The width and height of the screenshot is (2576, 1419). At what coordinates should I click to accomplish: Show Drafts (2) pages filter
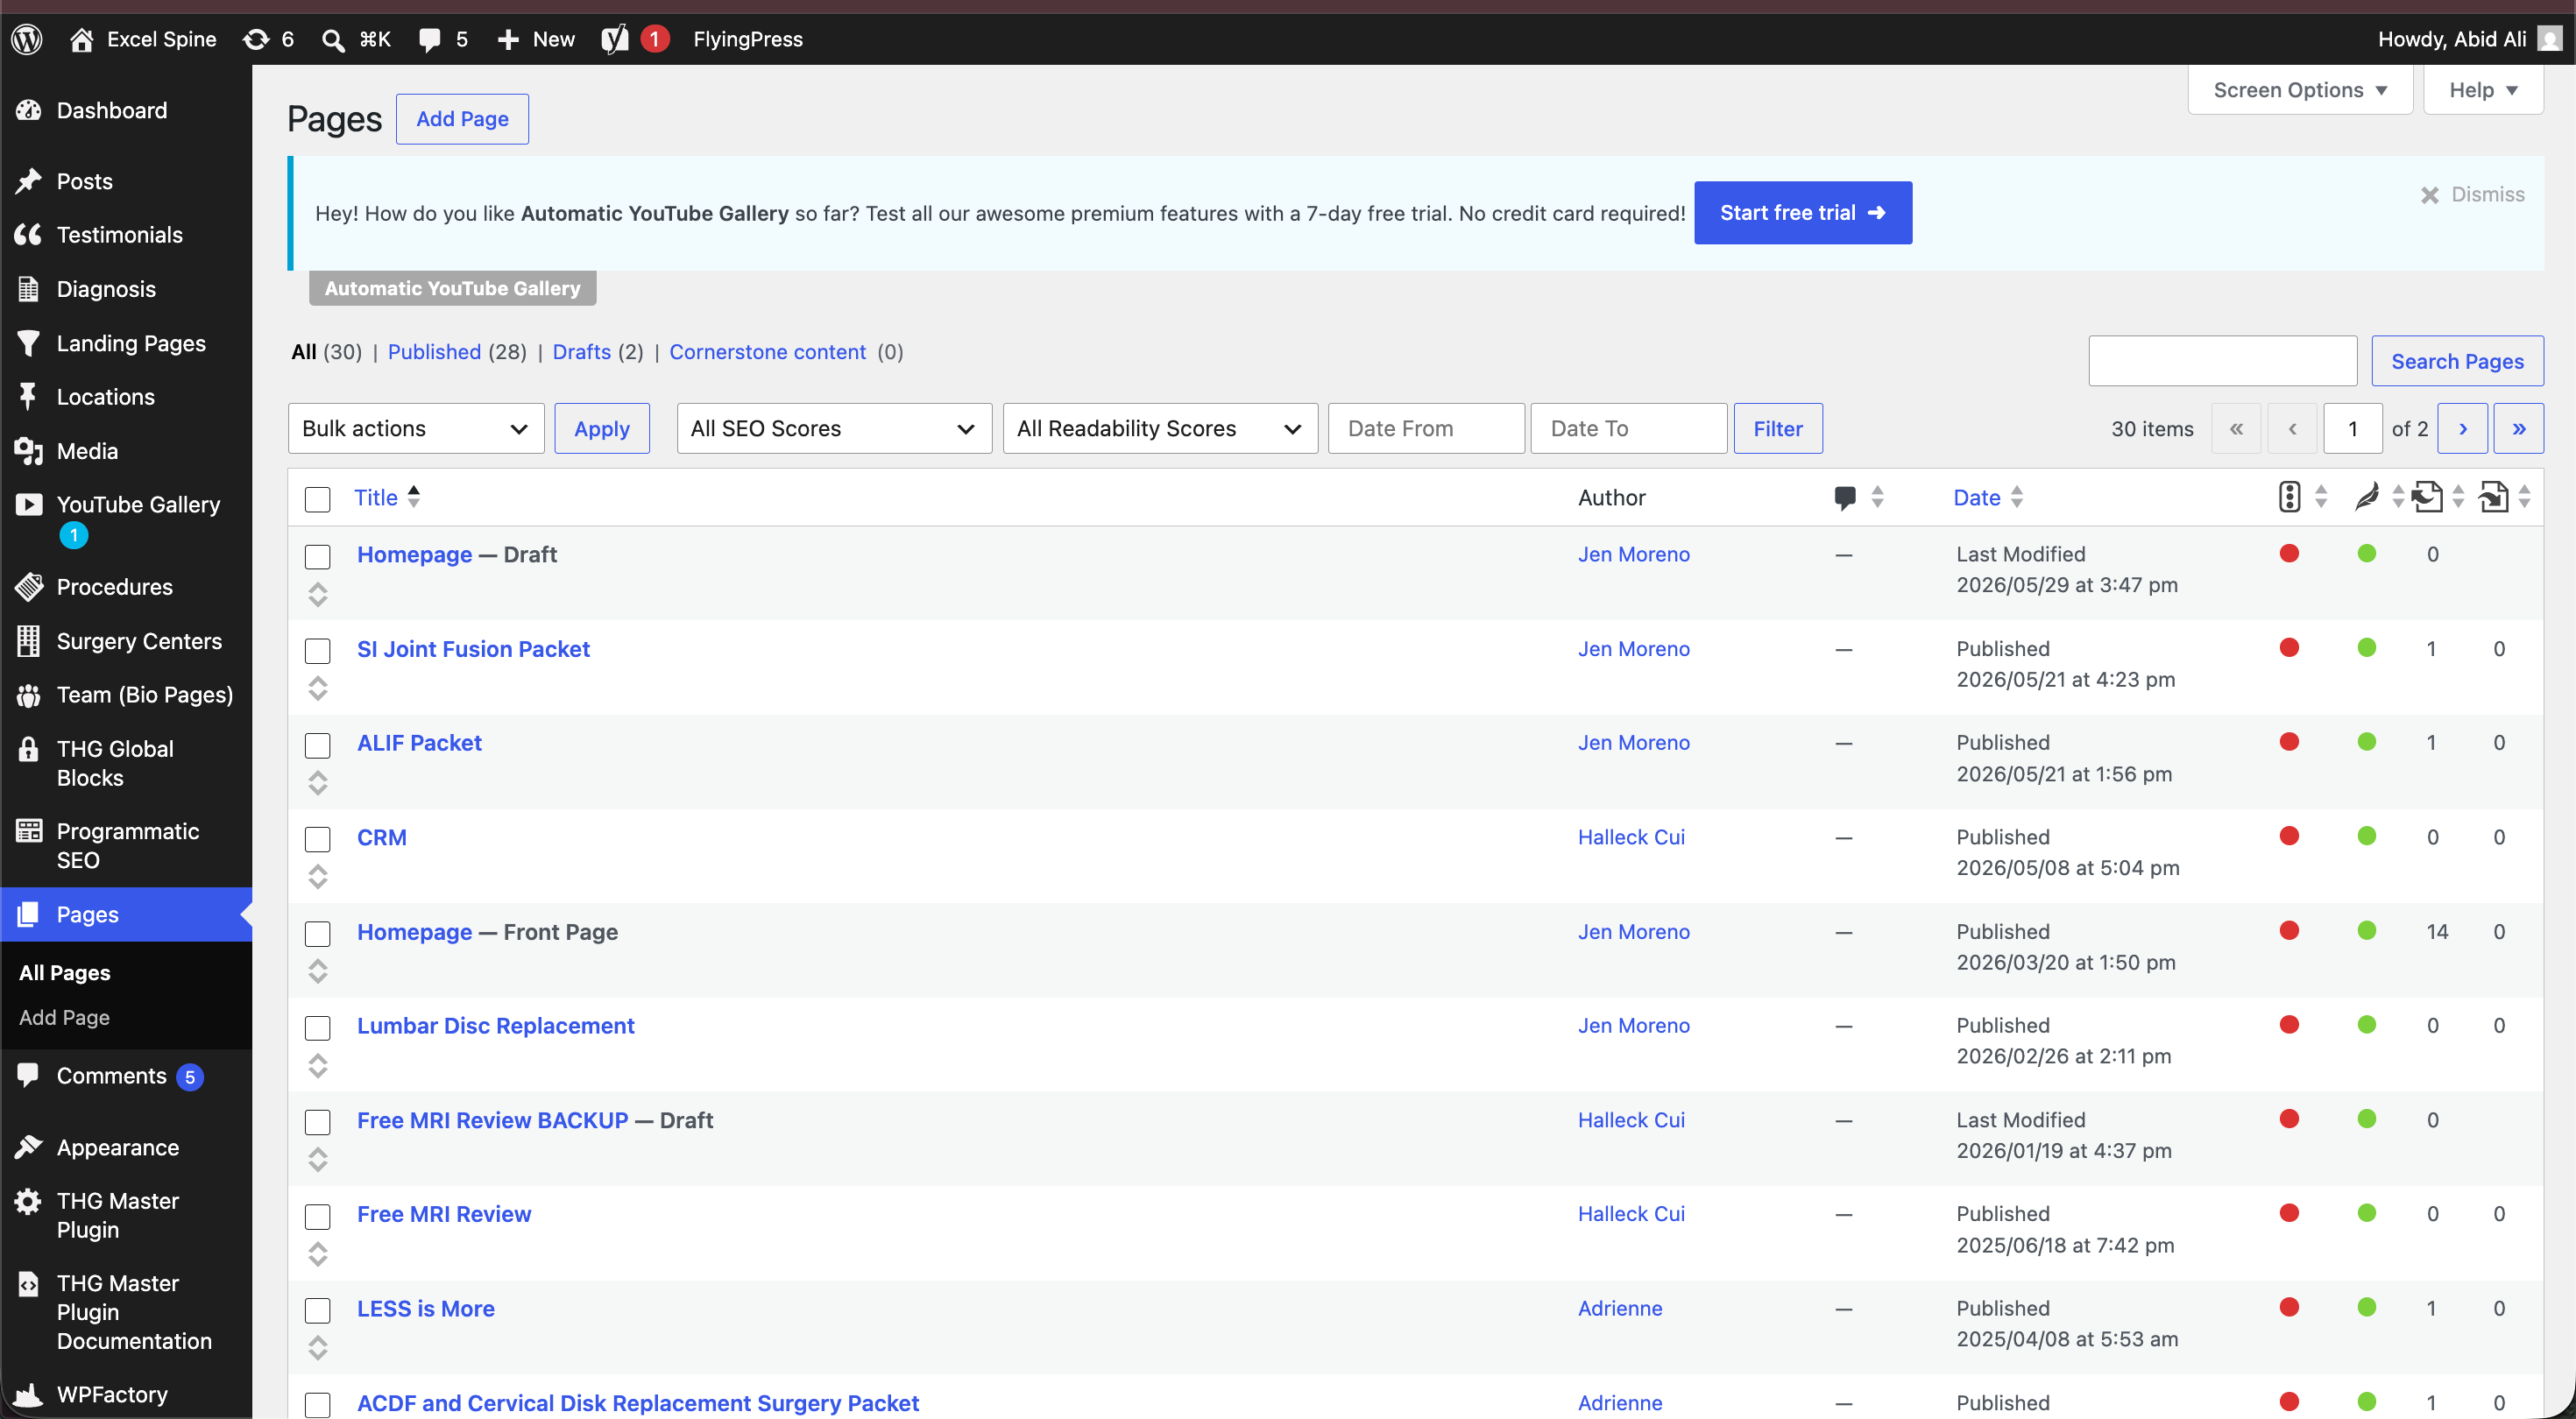click(x=598, y=352)
